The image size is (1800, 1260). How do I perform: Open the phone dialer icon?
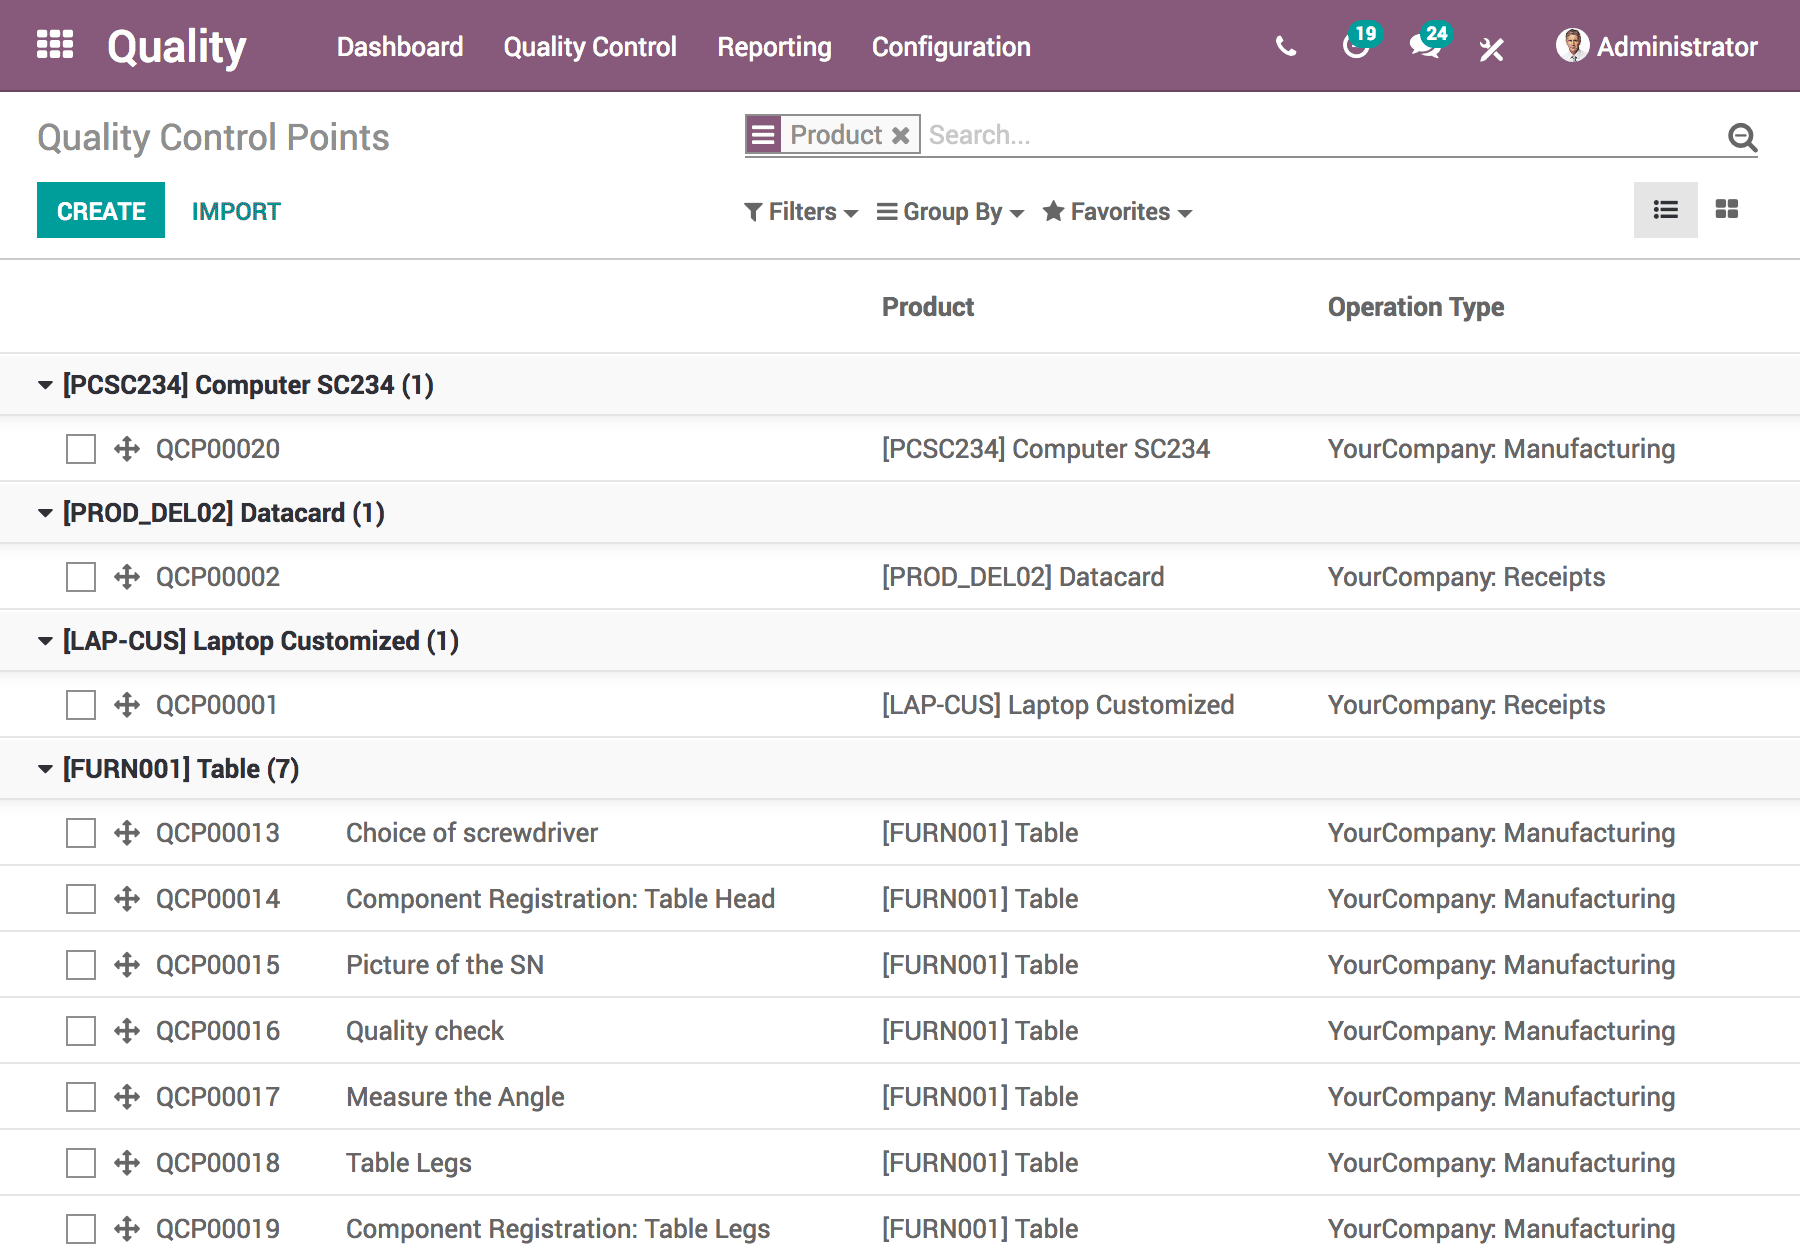pos(1285,45)
